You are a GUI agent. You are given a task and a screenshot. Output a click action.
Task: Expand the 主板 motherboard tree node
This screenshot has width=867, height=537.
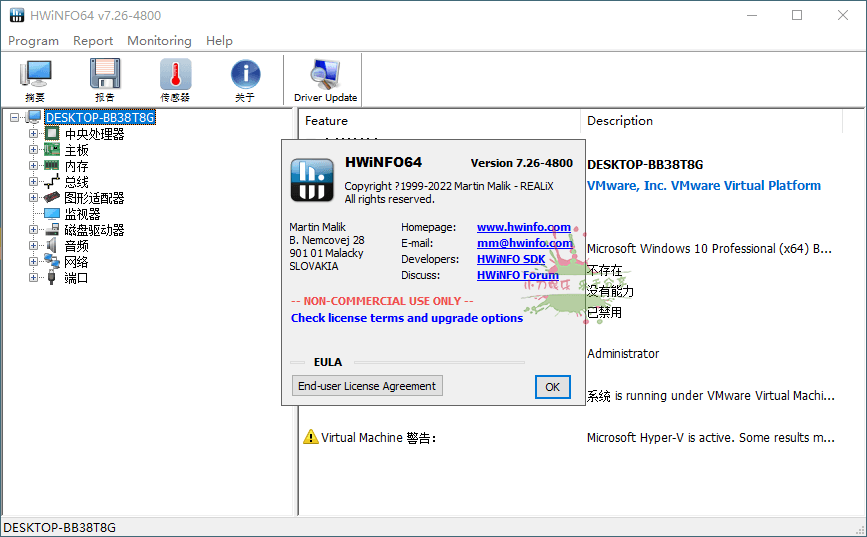(33, 150)
